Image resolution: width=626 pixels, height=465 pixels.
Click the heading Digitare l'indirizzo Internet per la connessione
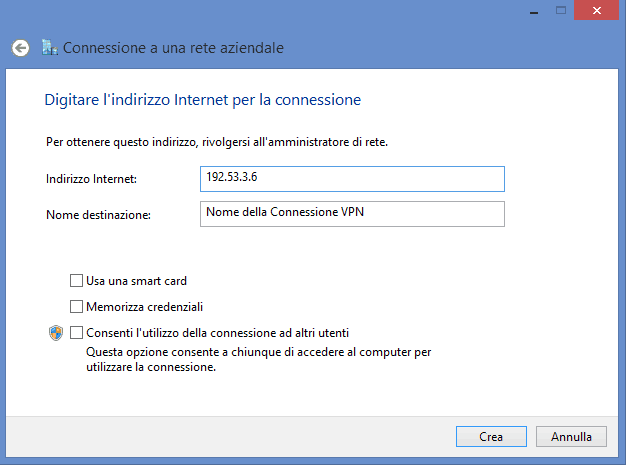(x=202, y=100)
